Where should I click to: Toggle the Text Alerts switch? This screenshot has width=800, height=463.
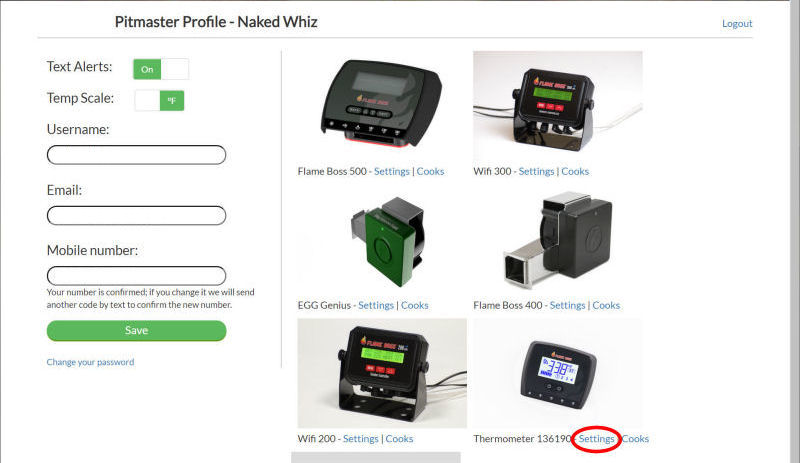[161, 69]
